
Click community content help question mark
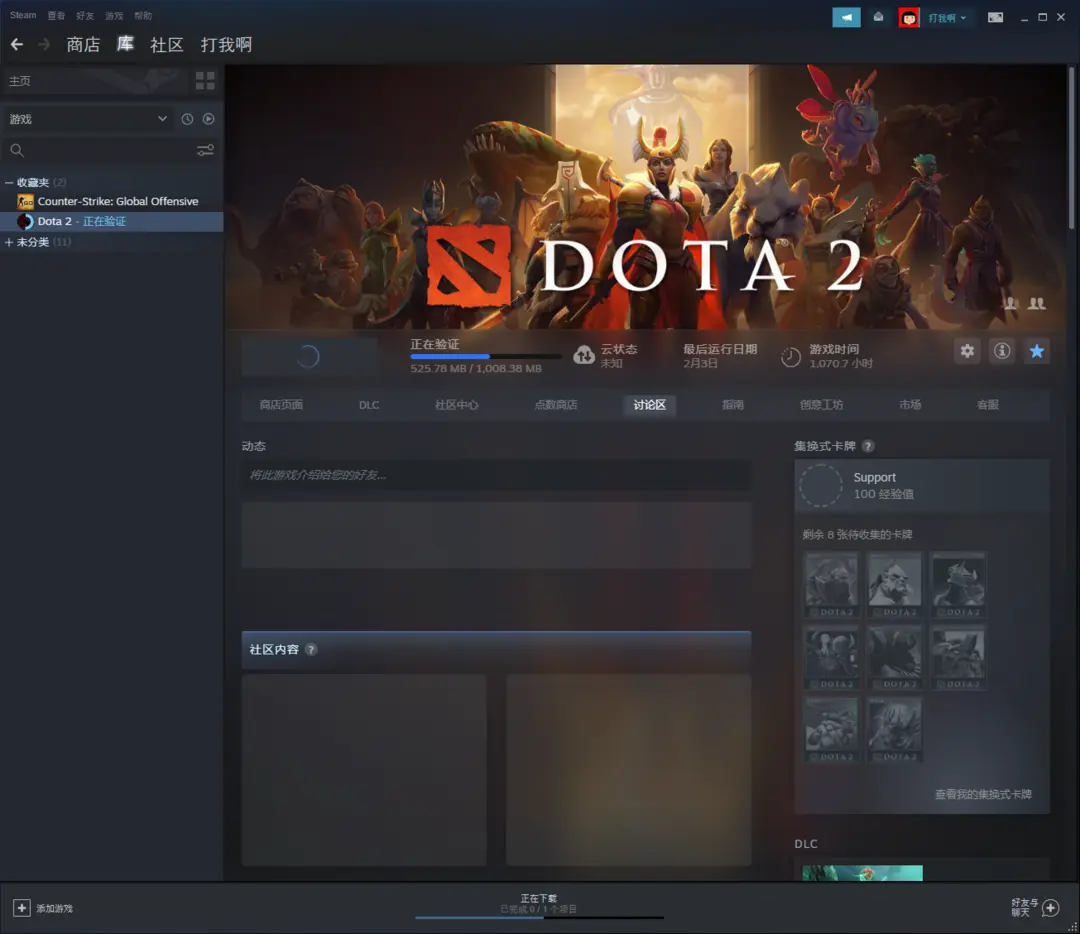311,650
